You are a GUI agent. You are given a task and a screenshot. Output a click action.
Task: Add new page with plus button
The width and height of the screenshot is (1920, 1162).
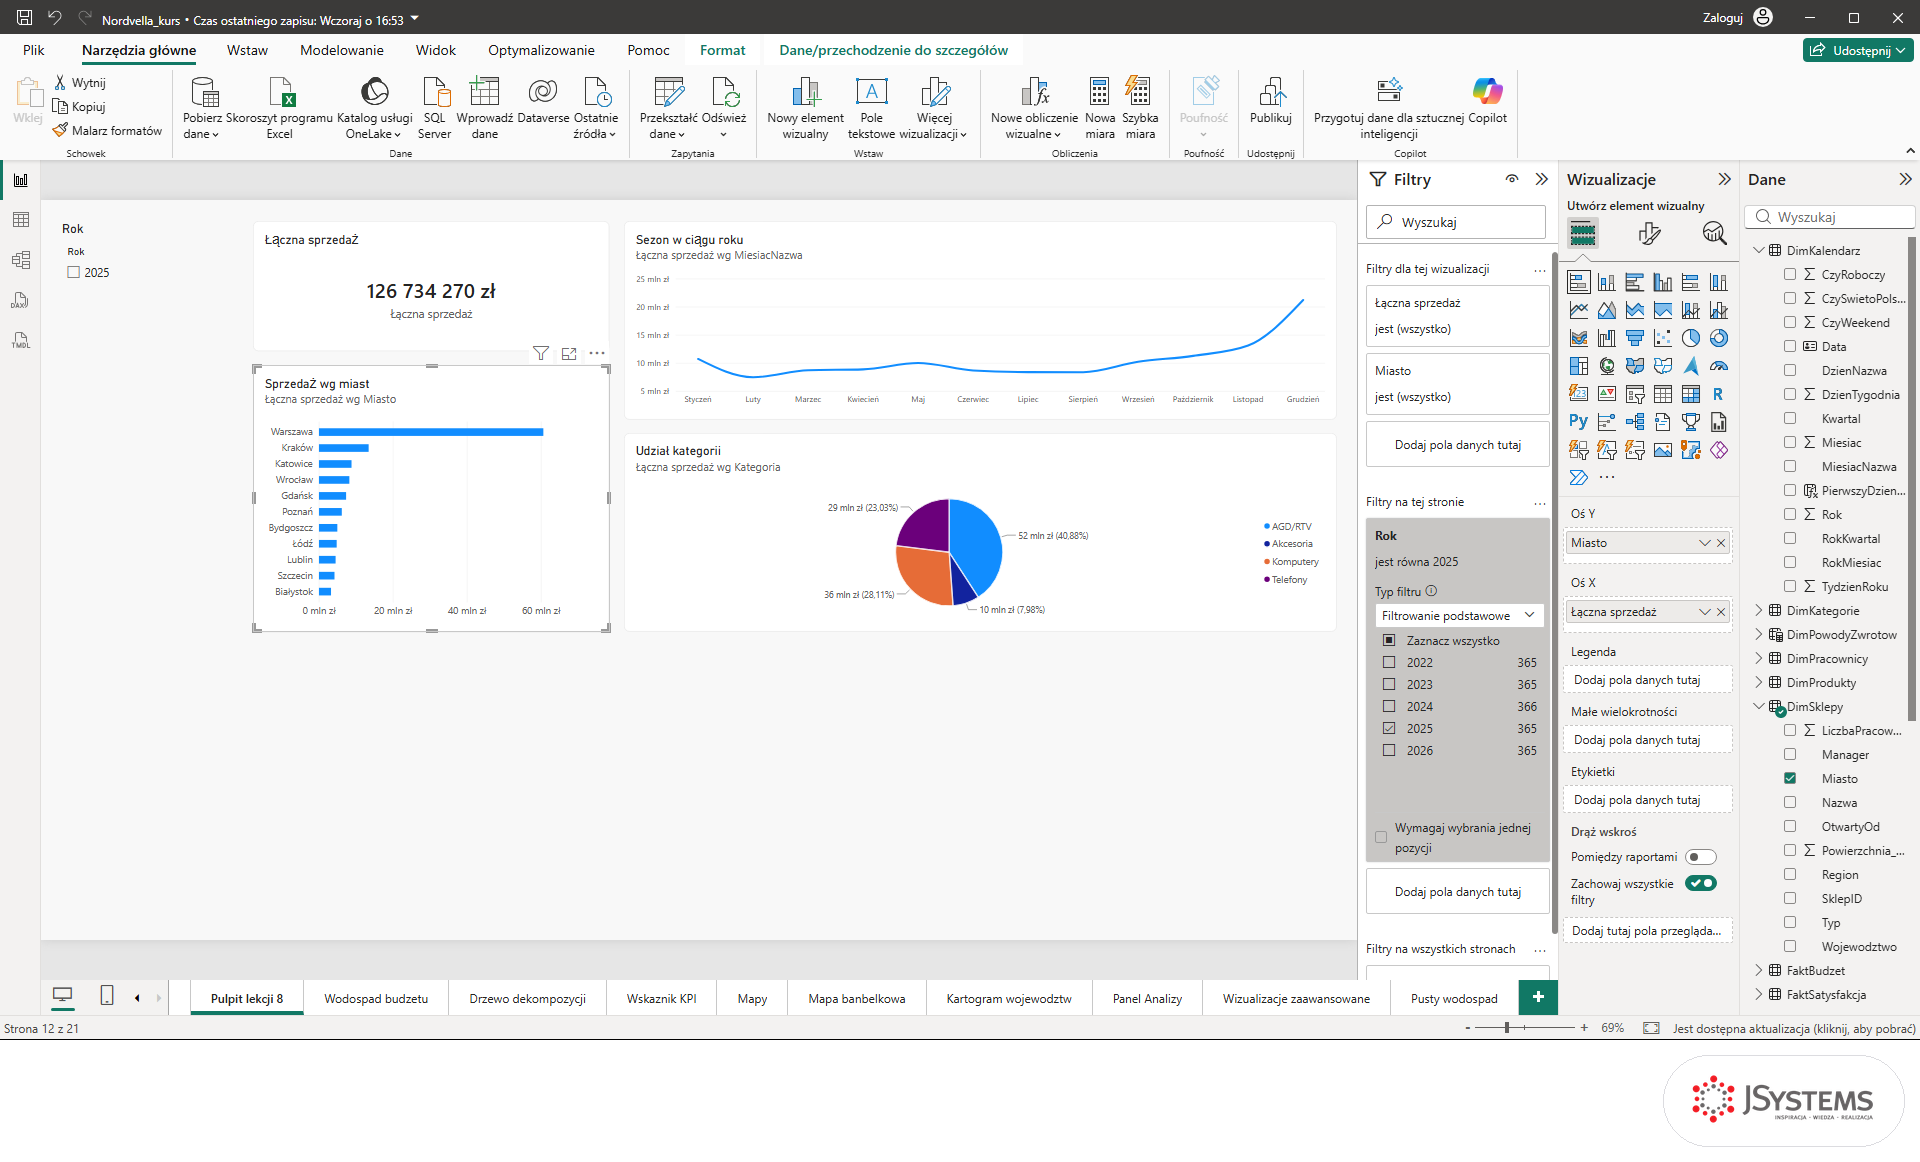pos(1538,997)
